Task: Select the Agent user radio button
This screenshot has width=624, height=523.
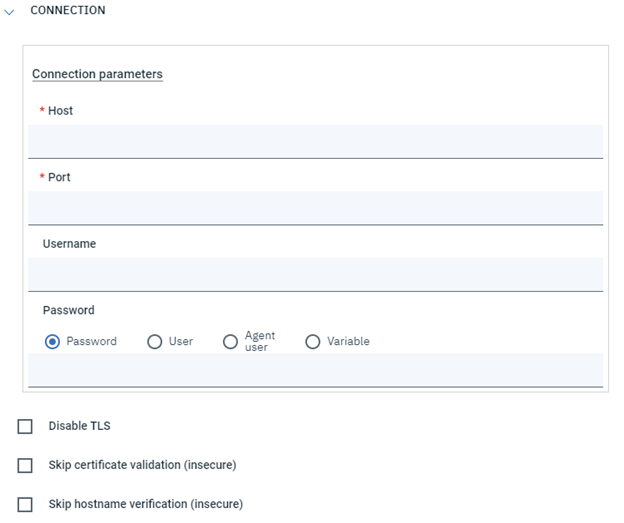Action: [x=231, y=342]
